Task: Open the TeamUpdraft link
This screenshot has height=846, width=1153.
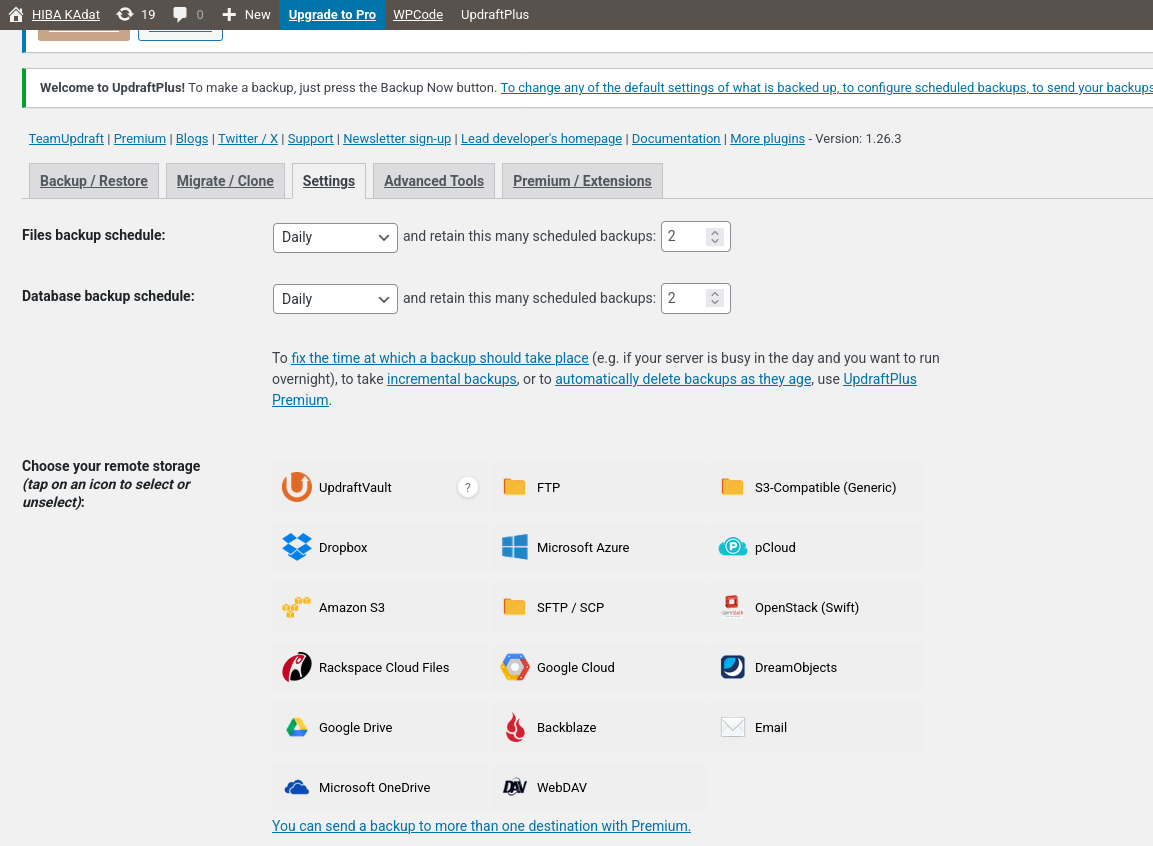Action: tap(66, 138)
